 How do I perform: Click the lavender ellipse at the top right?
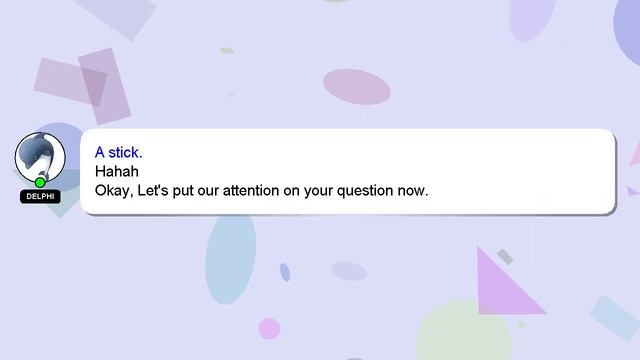coord(532,18)
